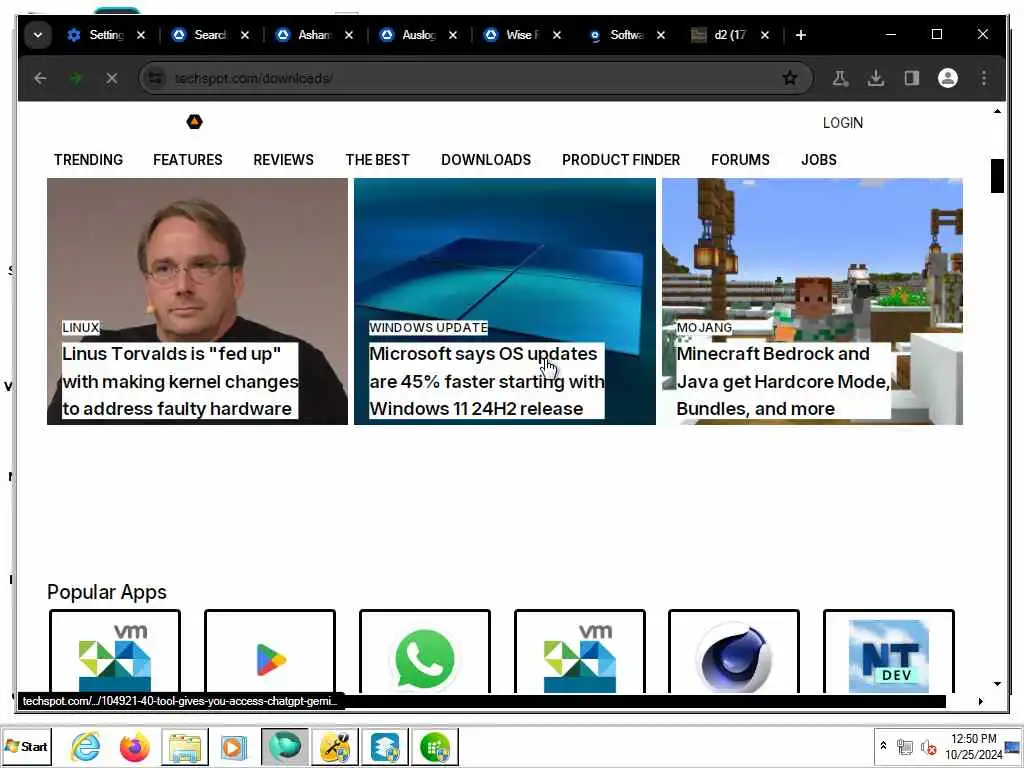Screen dimensions: 1024x768
Task: Switch to the Wise tab
Action: pyautogui.click(x=512, y=35)
